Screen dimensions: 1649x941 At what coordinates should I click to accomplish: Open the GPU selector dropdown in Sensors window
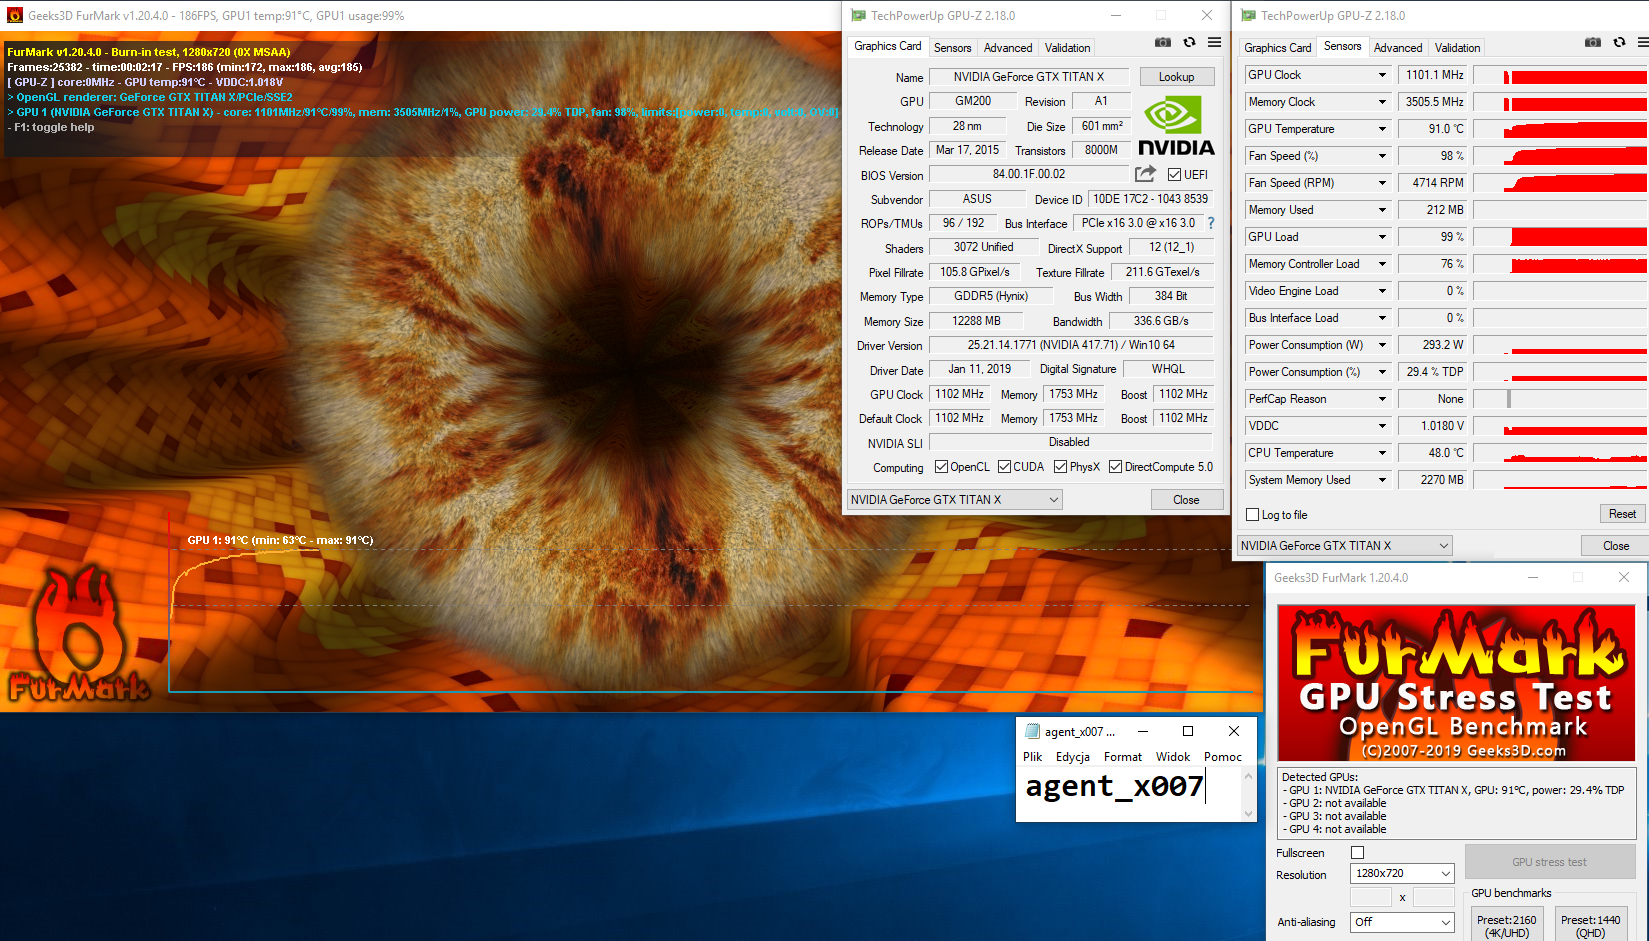click(x=1344, y=546)
